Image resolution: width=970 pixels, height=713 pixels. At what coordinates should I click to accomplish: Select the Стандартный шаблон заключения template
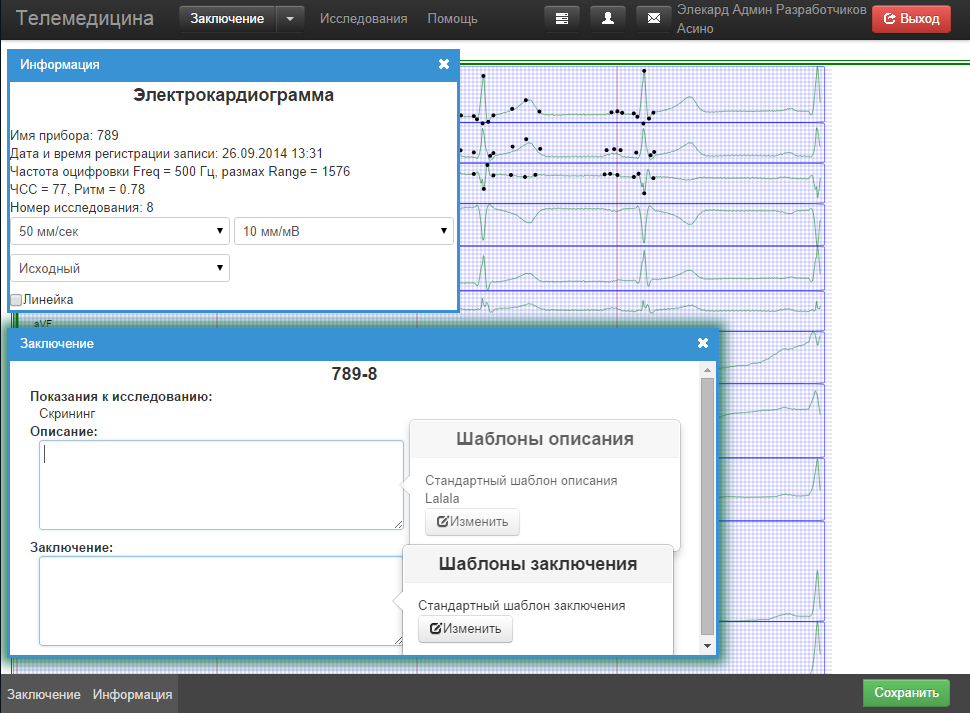click(521, 605)
